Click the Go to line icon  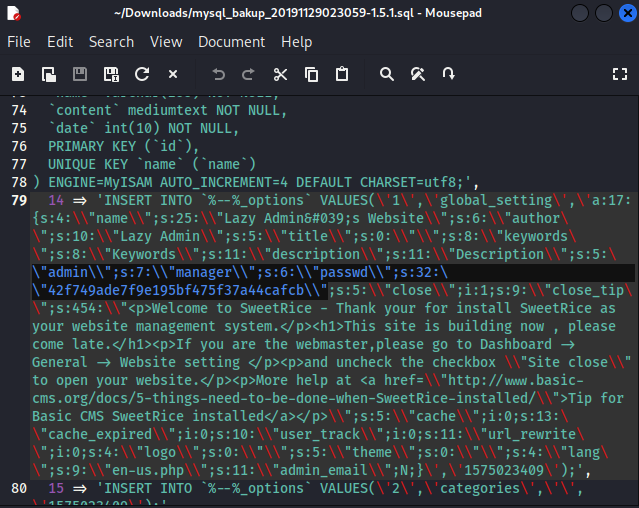click(449, 74)
